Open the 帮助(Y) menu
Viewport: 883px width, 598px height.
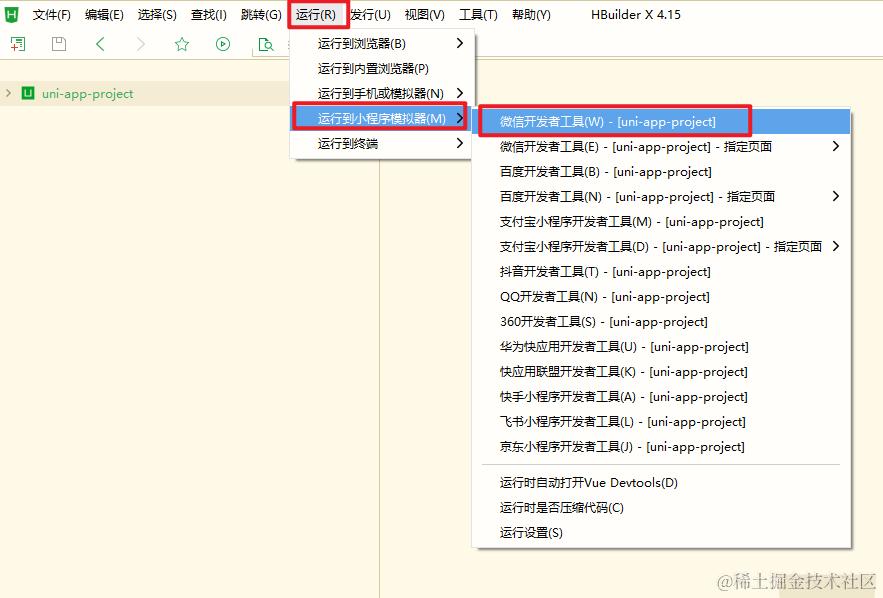pos(531,15)
